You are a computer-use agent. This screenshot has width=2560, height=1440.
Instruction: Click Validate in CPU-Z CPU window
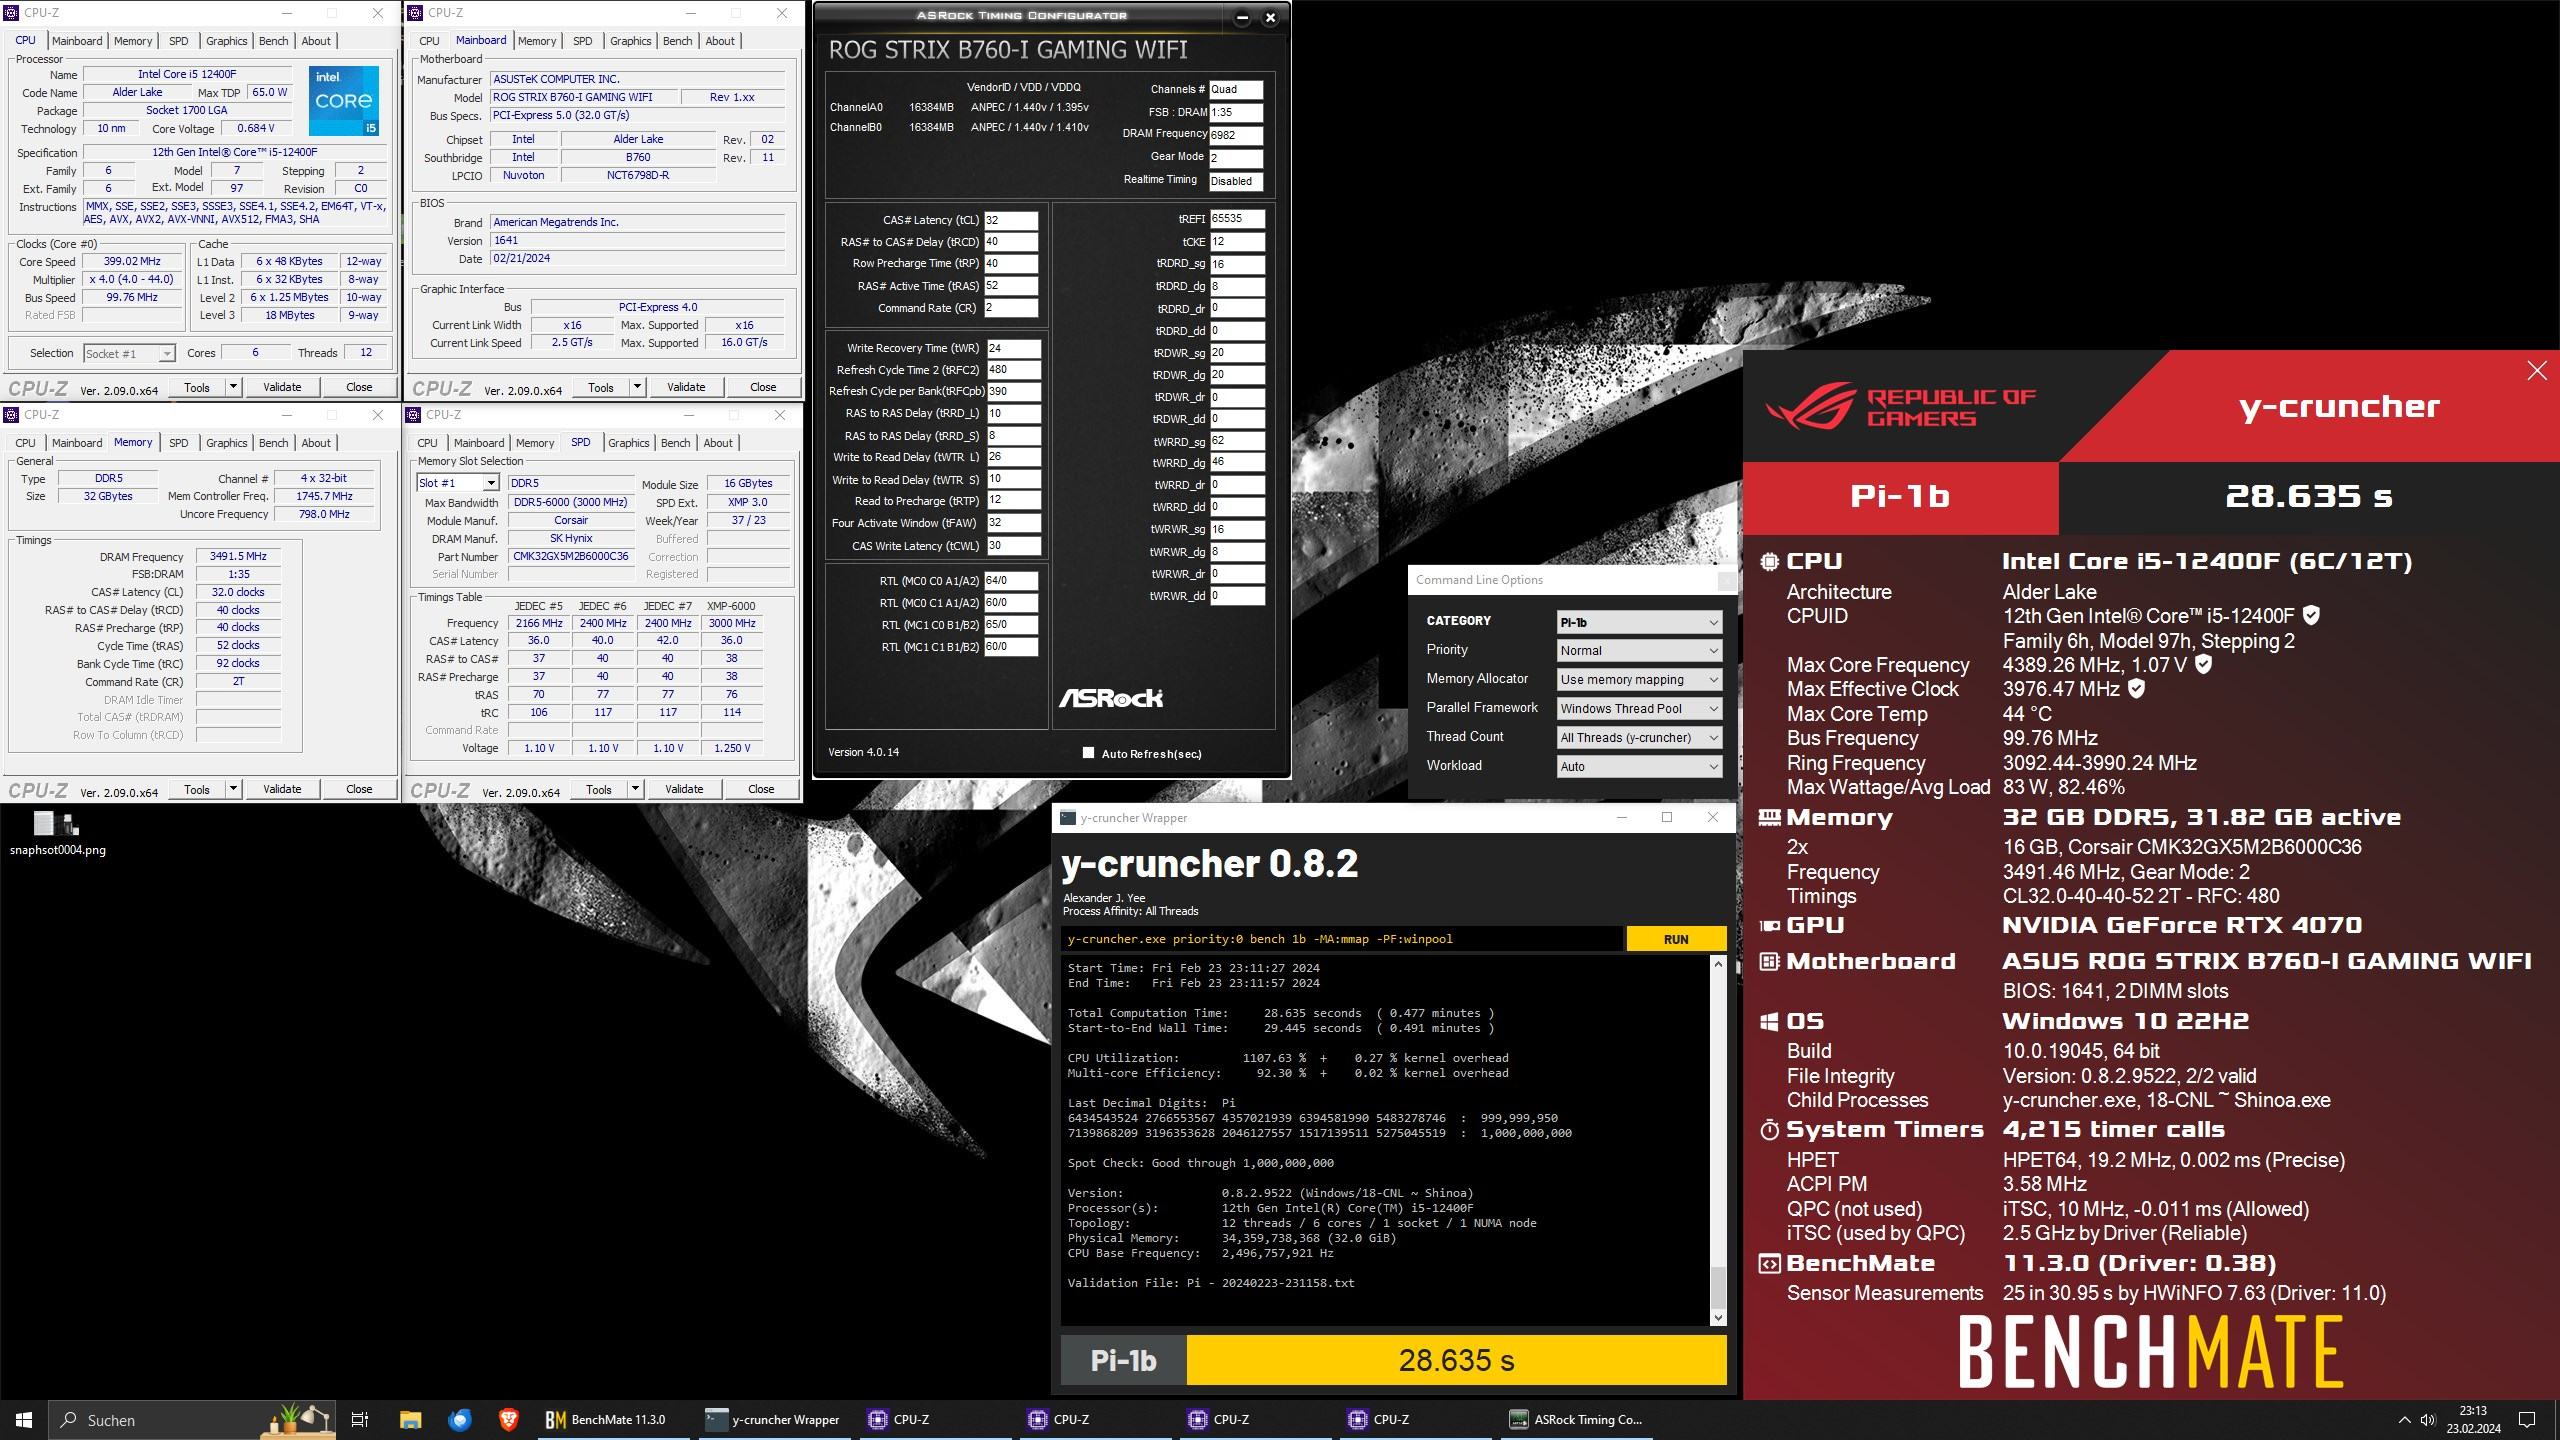point(282,387)
